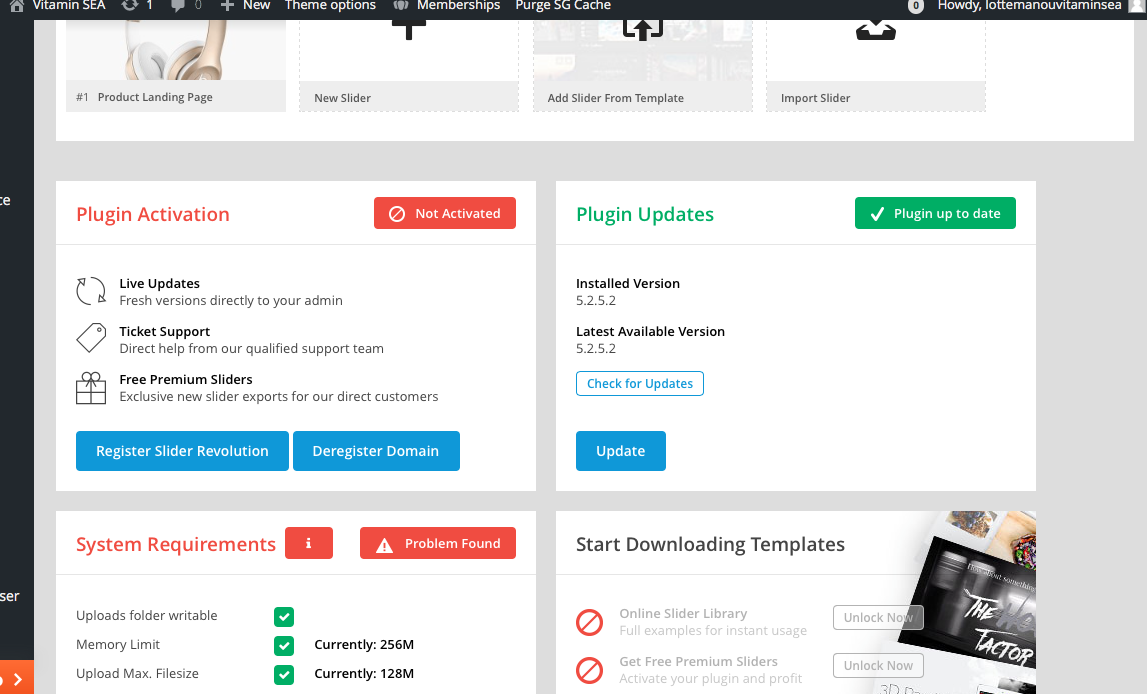
Task: Click the Problem Found warning badge
Action: [437, 543]
